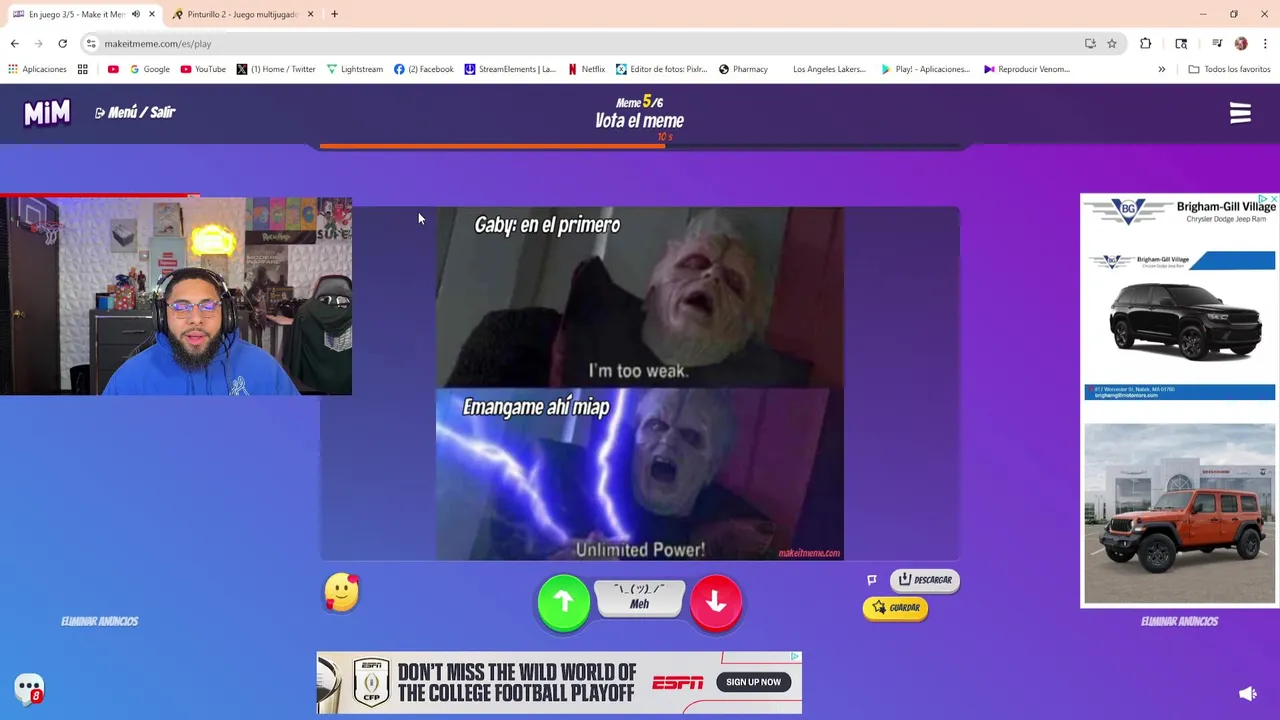
Task: Open Reproducir Venom bookmark
Action: pyautogui.click(x=1027, y=69)
